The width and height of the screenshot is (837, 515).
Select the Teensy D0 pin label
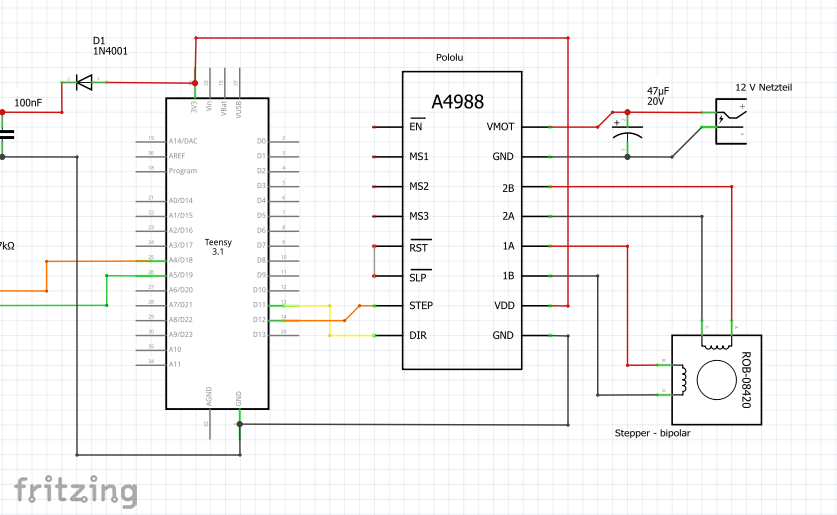[x=261, y=141]
